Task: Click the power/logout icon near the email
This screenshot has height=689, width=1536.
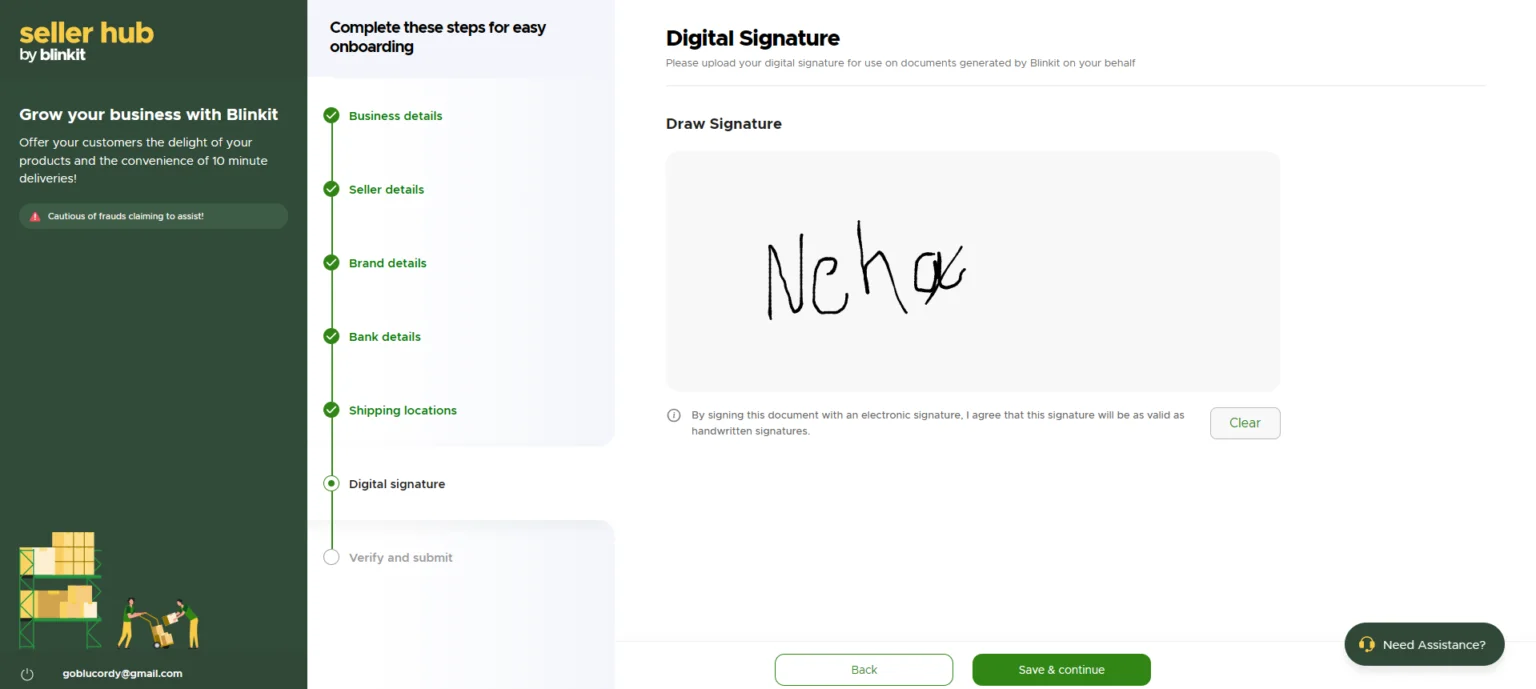Action: pos(27,674)
